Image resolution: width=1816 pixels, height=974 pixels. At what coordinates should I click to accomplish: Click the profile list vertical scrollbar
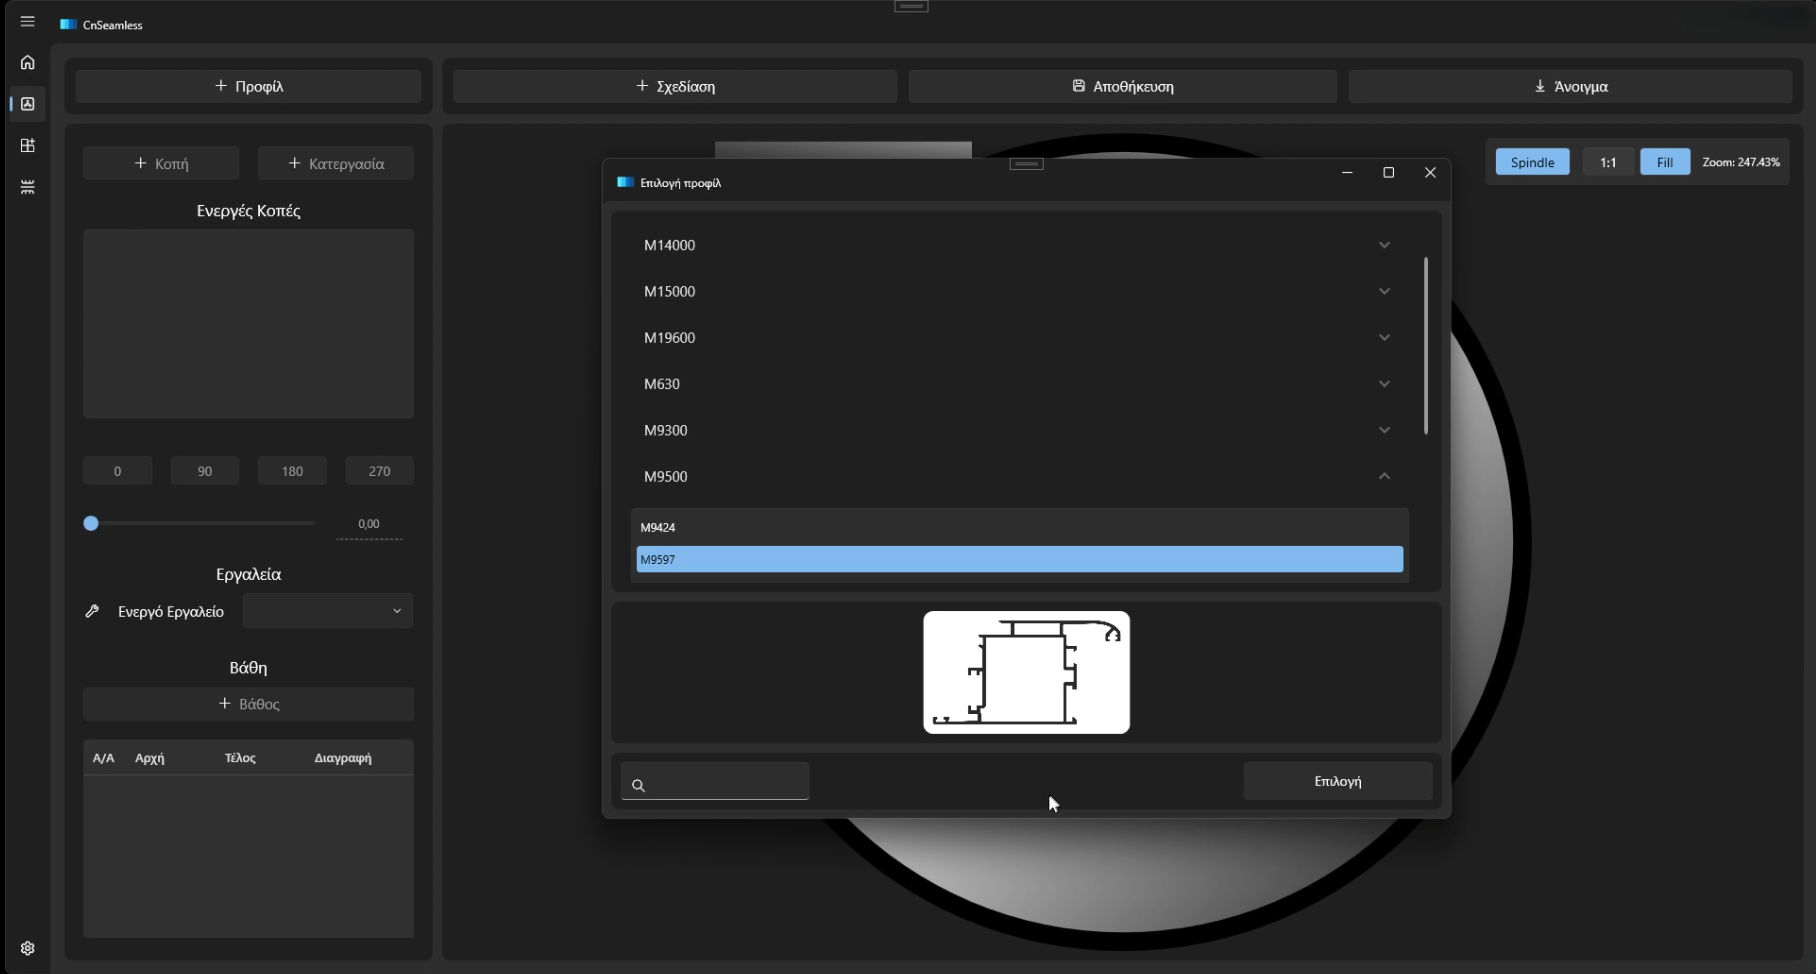pyautogui.click(x=1425, y=345)
